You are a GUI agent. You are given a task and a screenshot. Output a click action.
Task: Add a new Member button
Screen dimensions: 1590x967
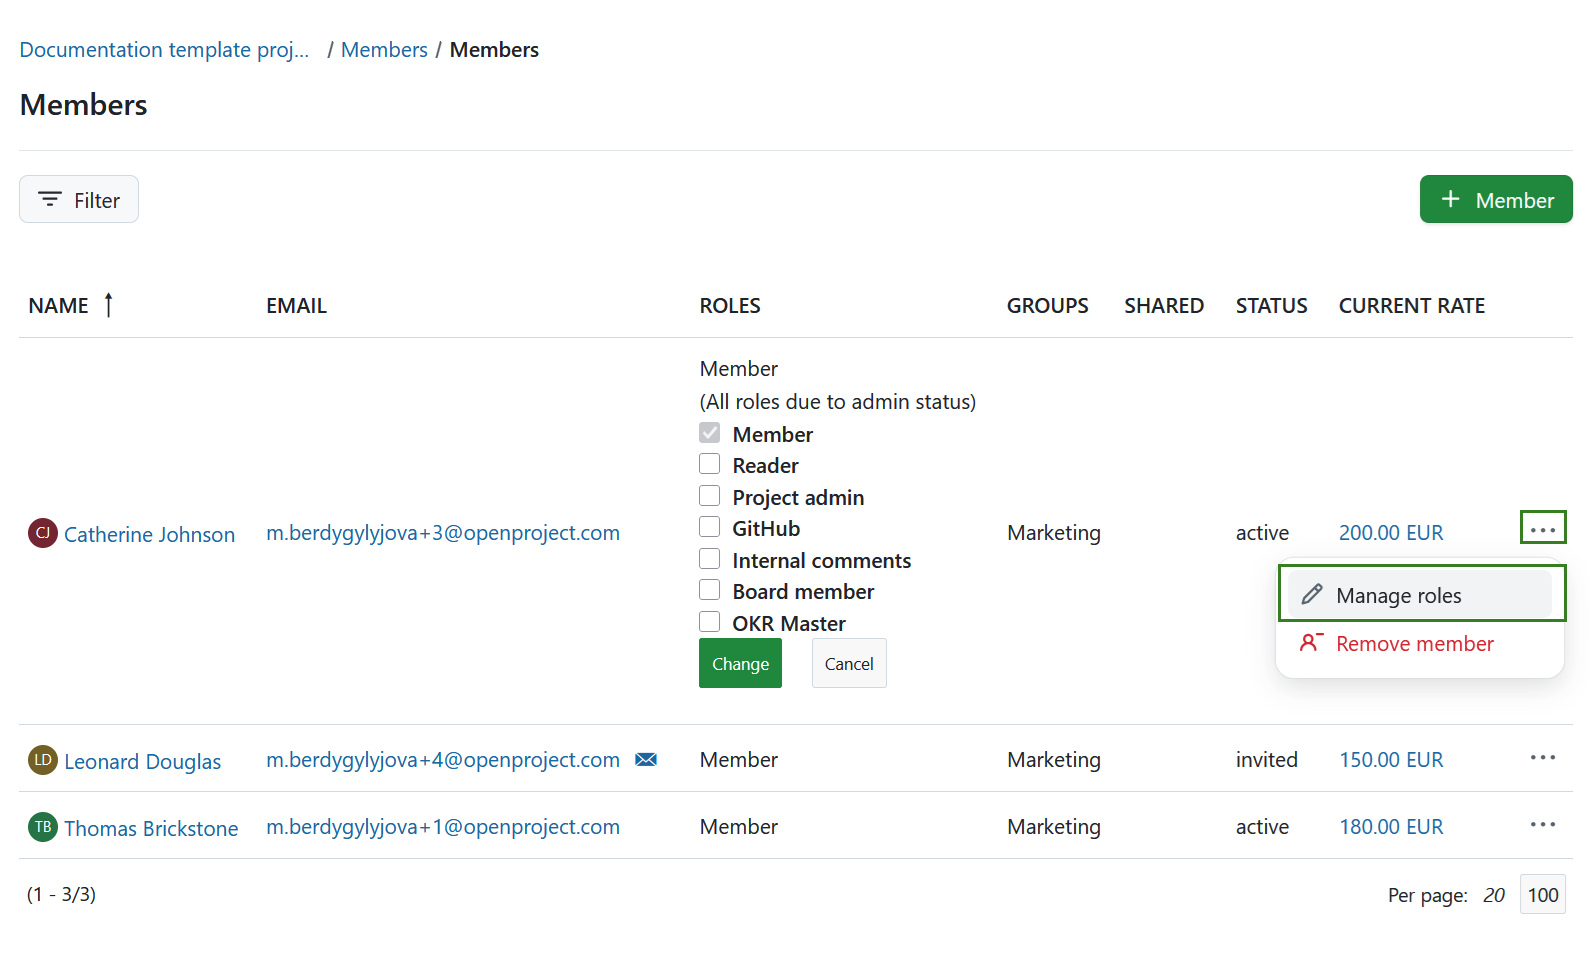click(x=1495, y=200)
